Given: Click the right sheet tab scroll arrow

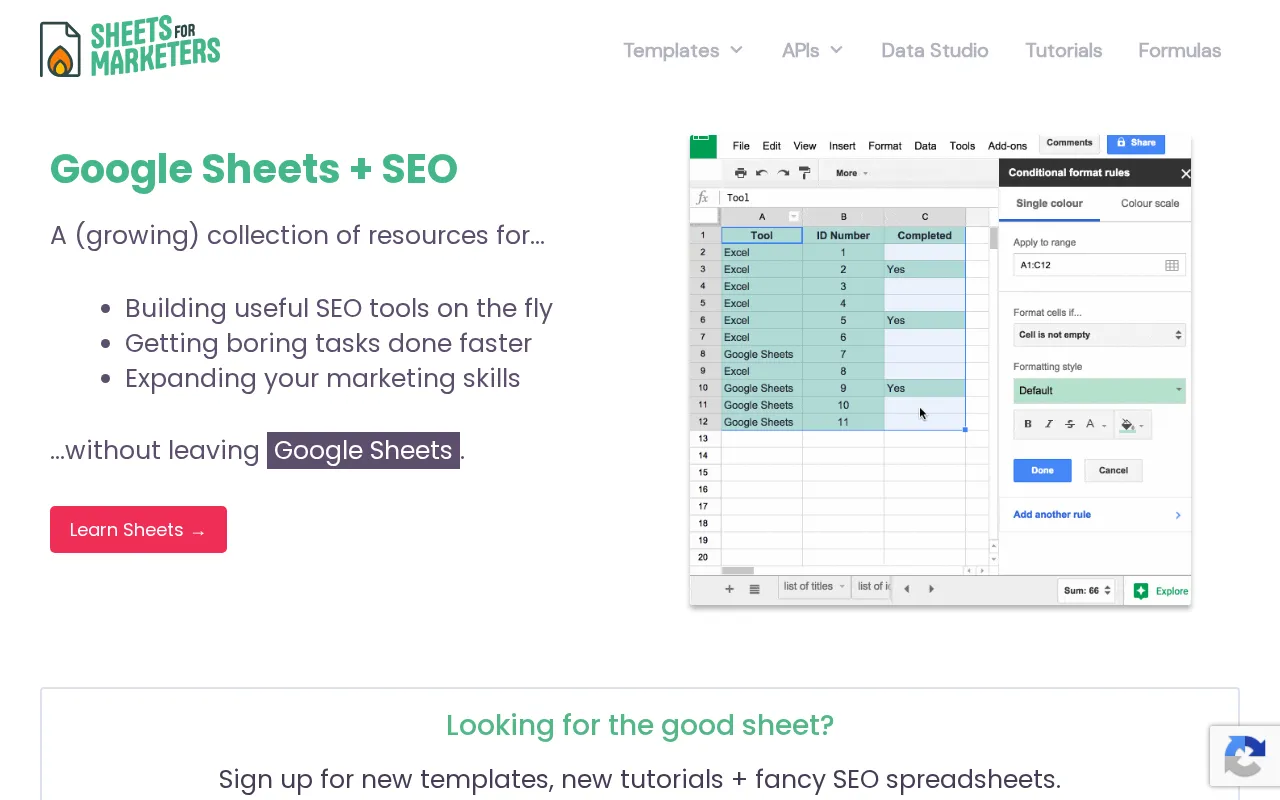Looking at the screenshot, I should (931, 589).
